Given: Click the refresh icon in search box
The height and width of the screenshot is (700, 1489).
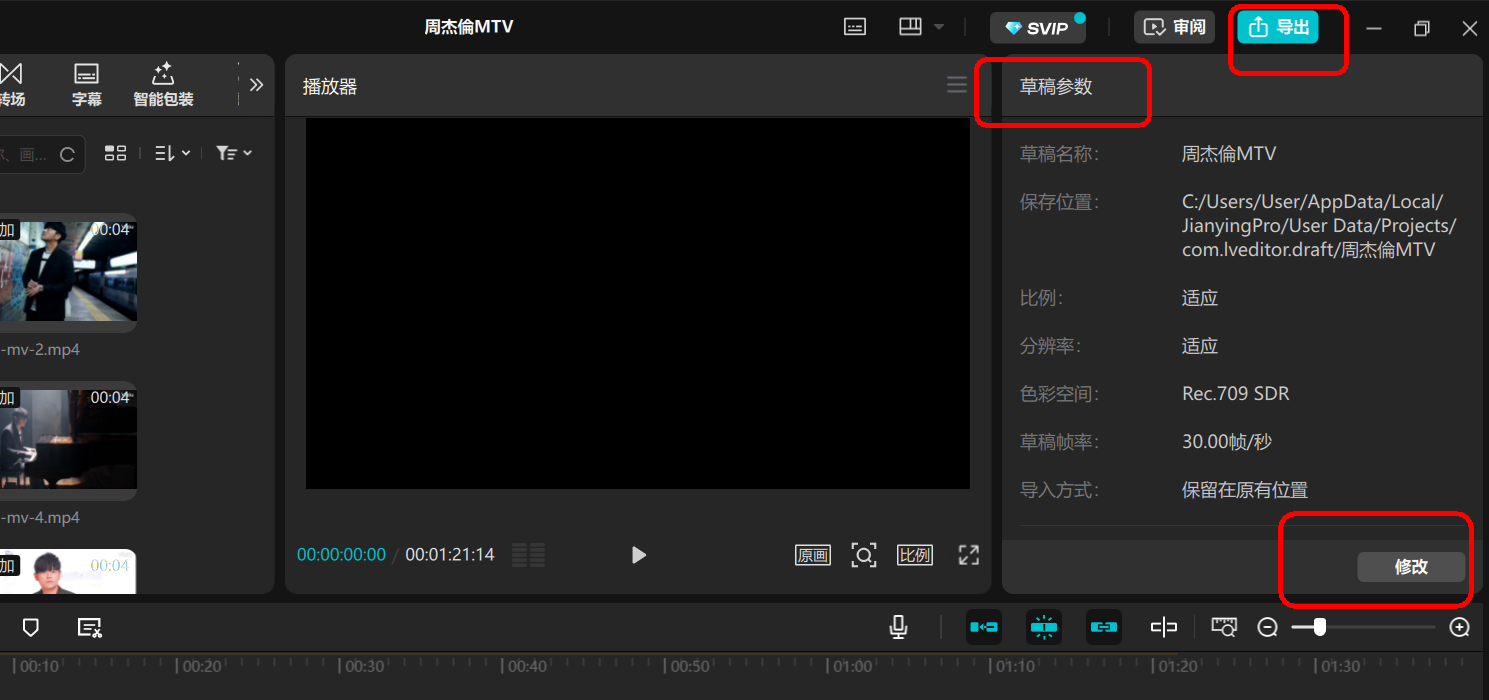Looking at the screenshot, I should (68, 154).
